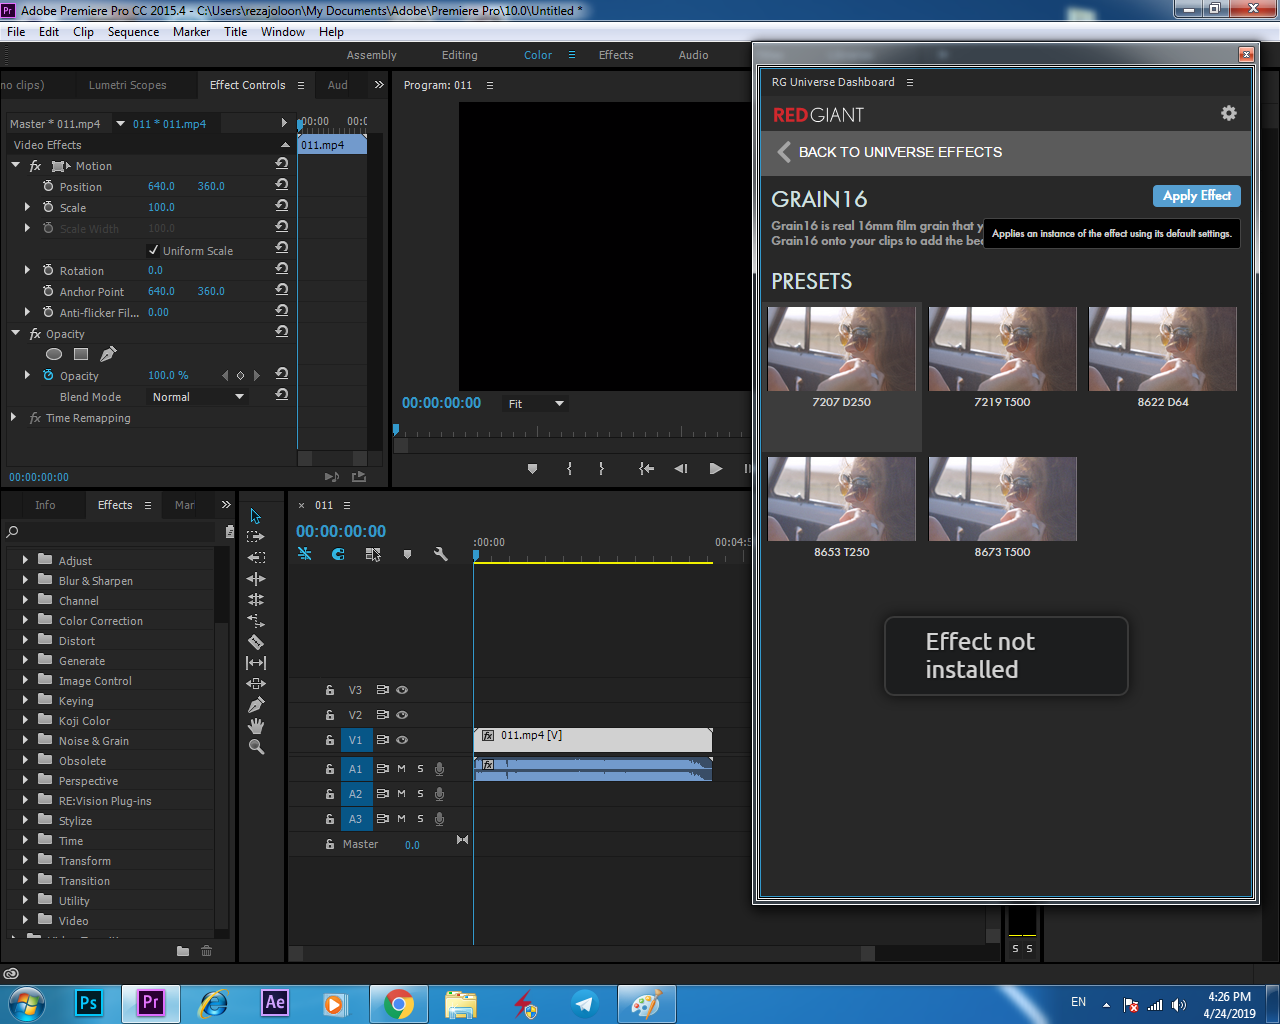Toggle Linked Selection in the timeline
Image resolution: width=1280 pixels, height=1024 pixels.
pyautogui.click(x=373, y=554)
